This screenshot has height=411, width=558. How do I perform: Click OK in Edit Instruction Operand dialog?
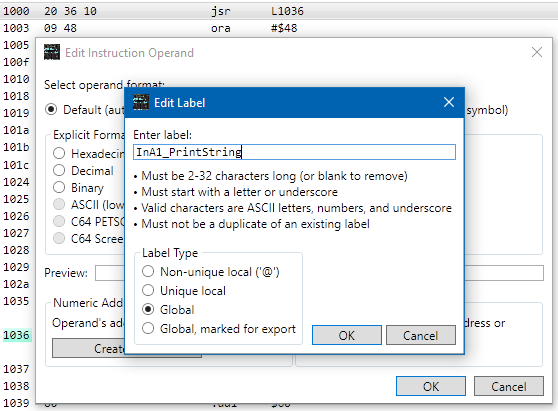pyautogui.click(x=431, y=386)
